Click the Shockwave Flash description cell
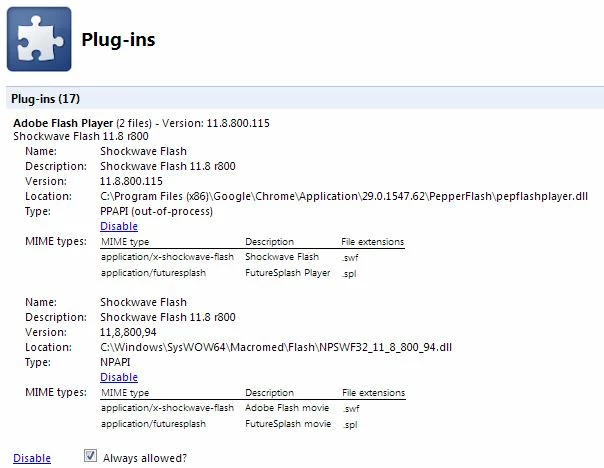 click(282, 257)
